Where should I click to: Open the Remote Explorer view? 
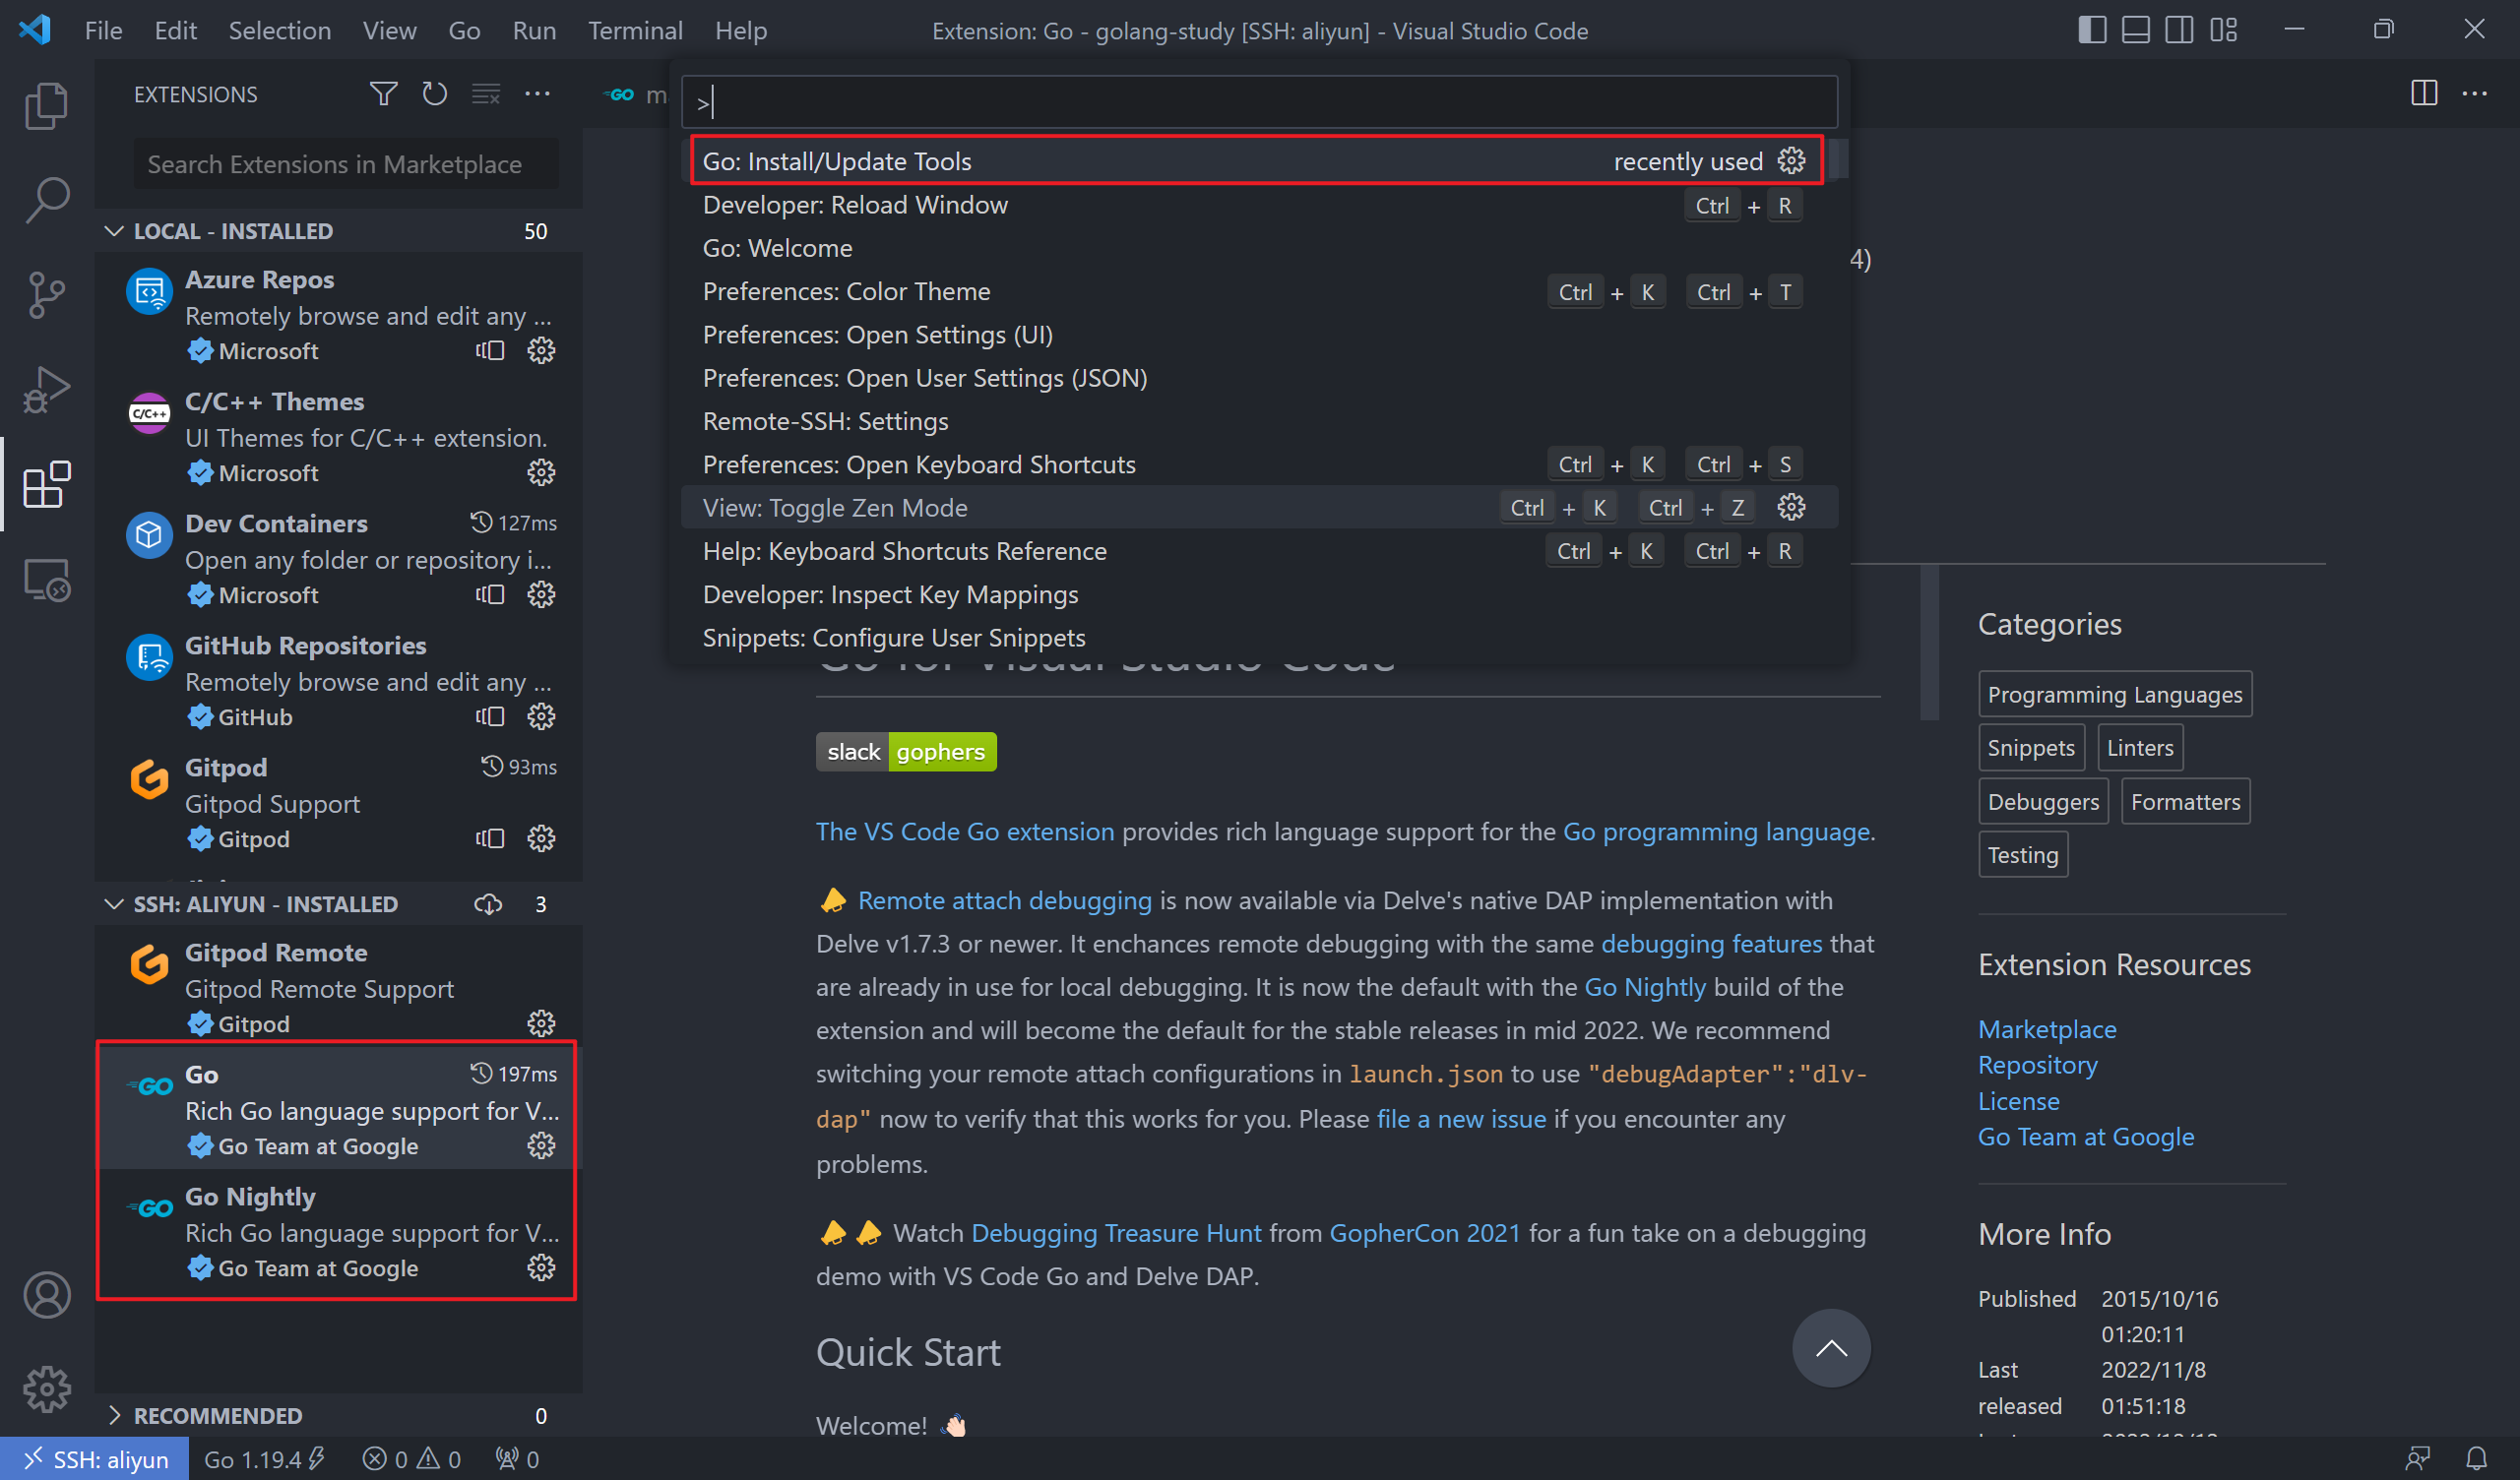pyautogui.click(x=46, y=580)
